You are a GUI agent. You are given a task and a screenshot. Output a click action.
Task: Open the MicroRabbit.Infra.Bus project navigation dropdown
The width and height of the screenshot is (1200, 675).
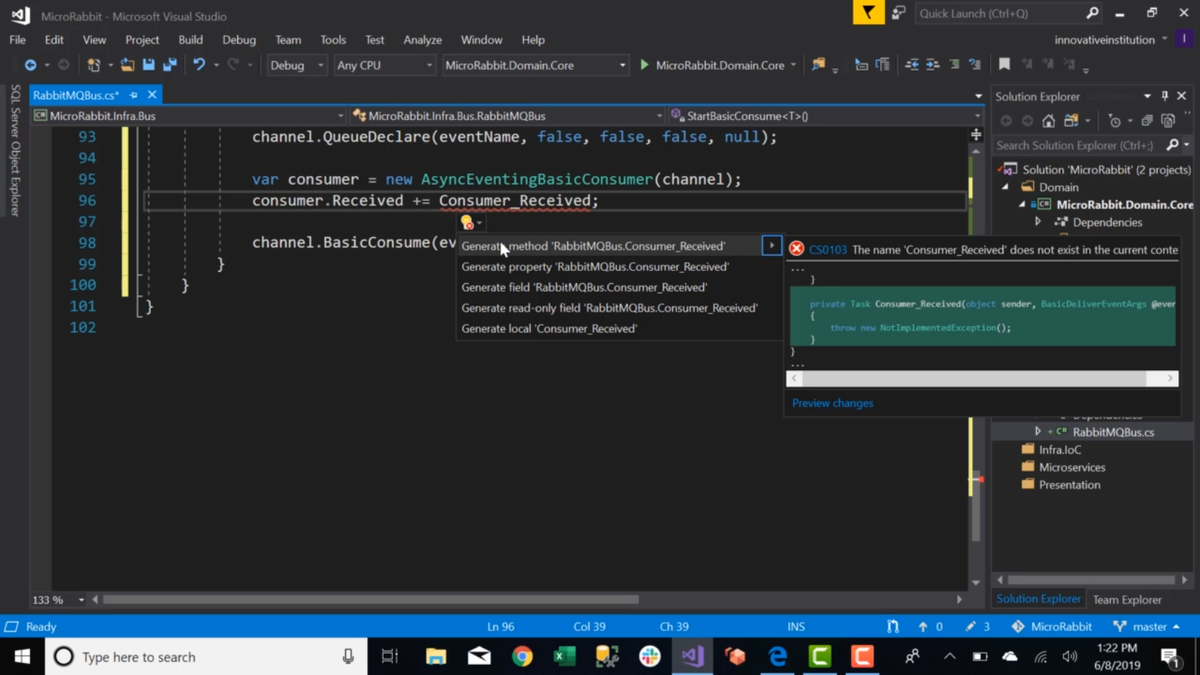[x=189, y=116]
